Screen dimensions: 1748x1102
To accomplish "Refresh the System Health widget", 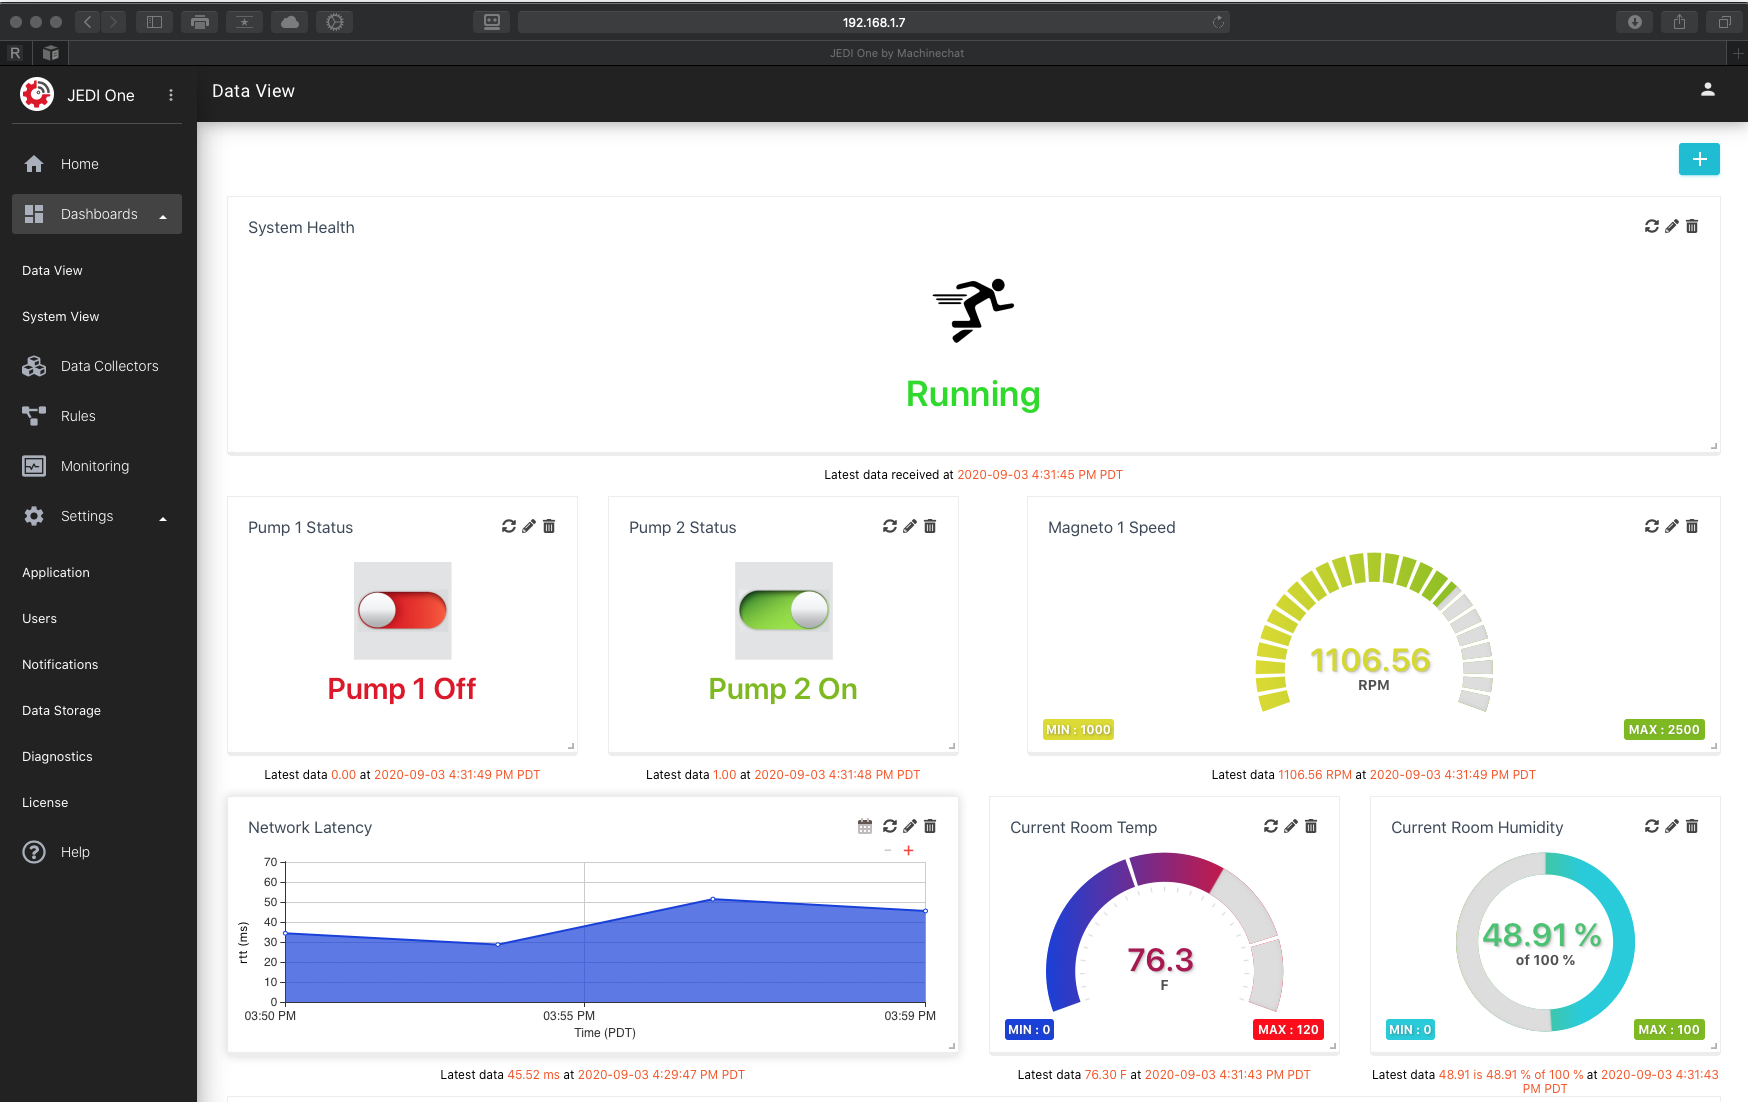I will pyautogui.click(x=1651, y=226).
